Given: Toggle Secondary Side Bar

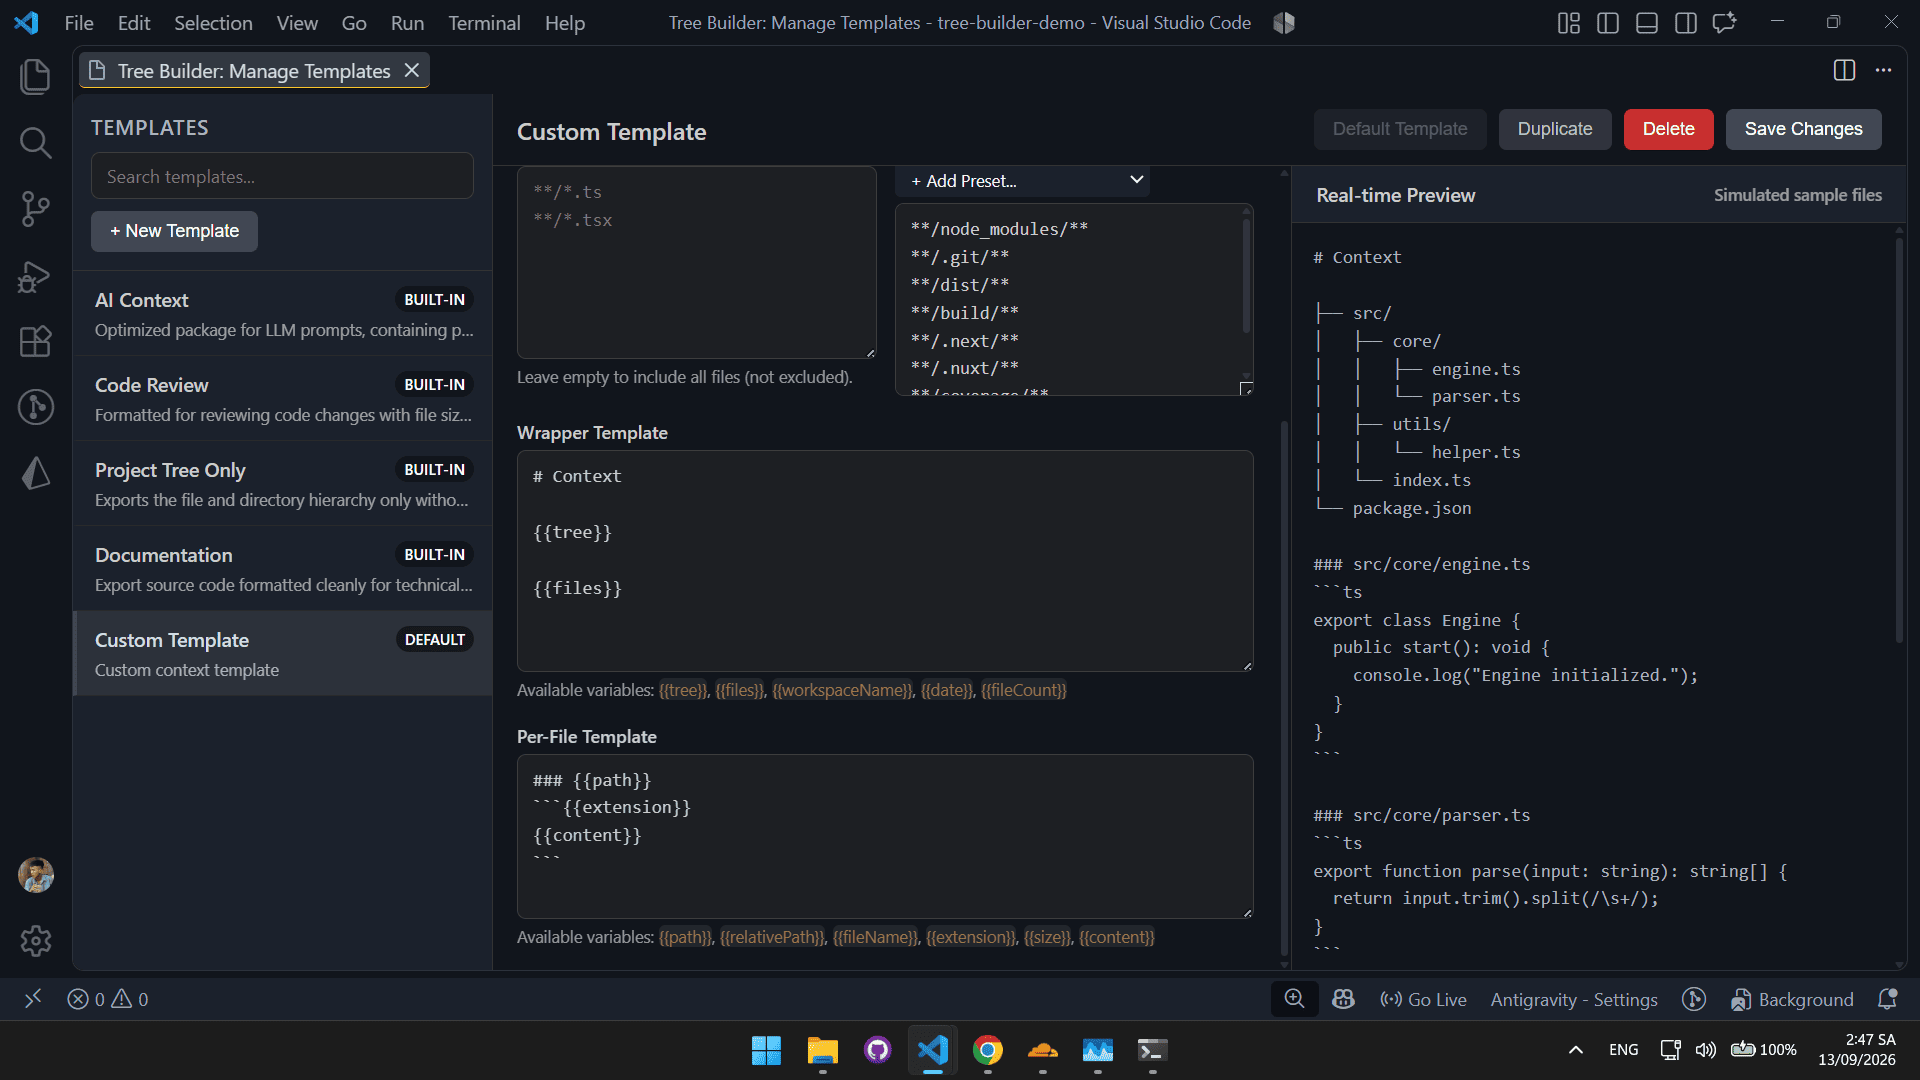Looking at the screenshot, I should pyautogui.click(x=1686, y=23).
